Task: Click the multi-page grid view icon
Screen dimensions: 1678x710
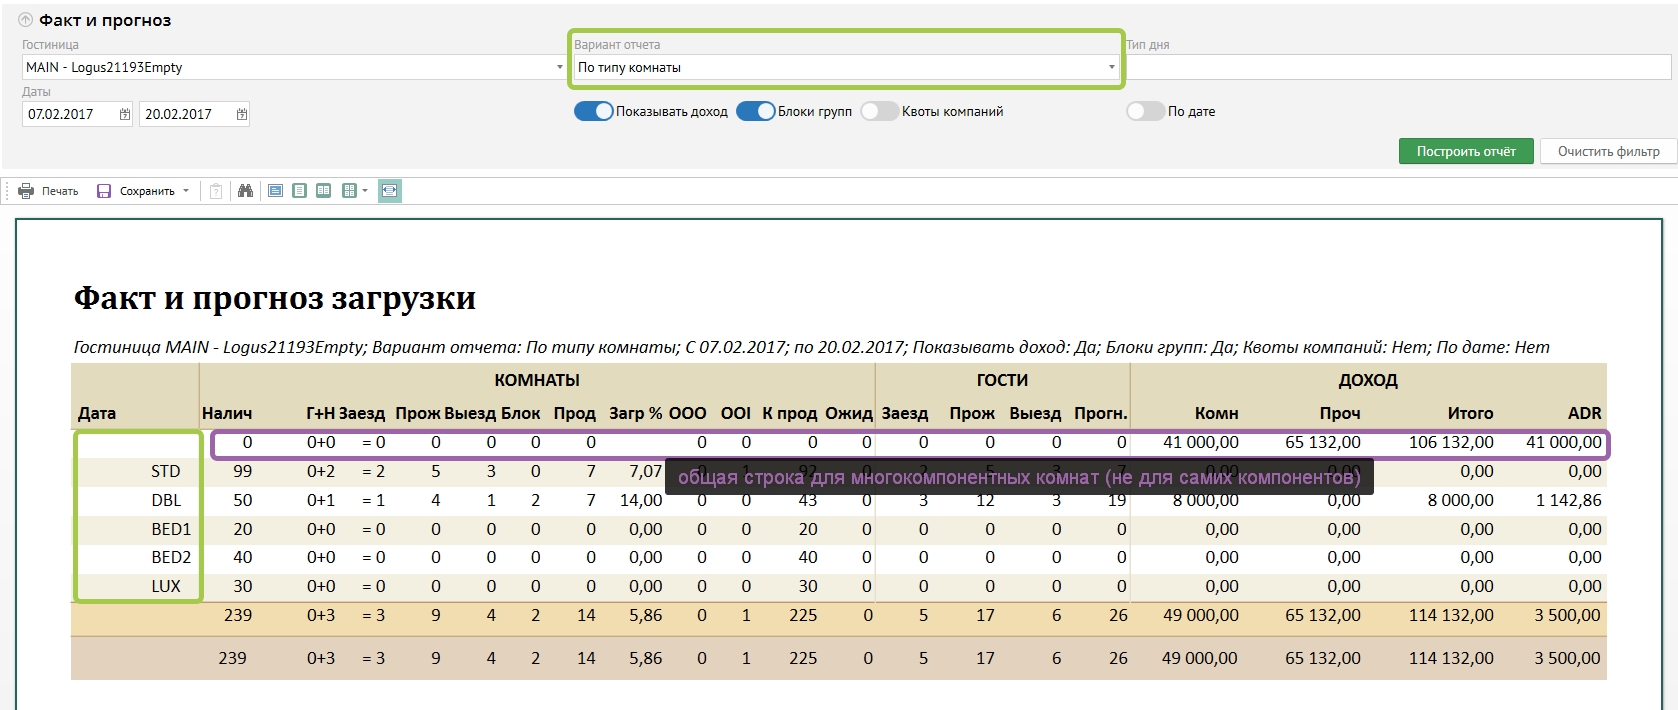Action: tap(348, 191)
